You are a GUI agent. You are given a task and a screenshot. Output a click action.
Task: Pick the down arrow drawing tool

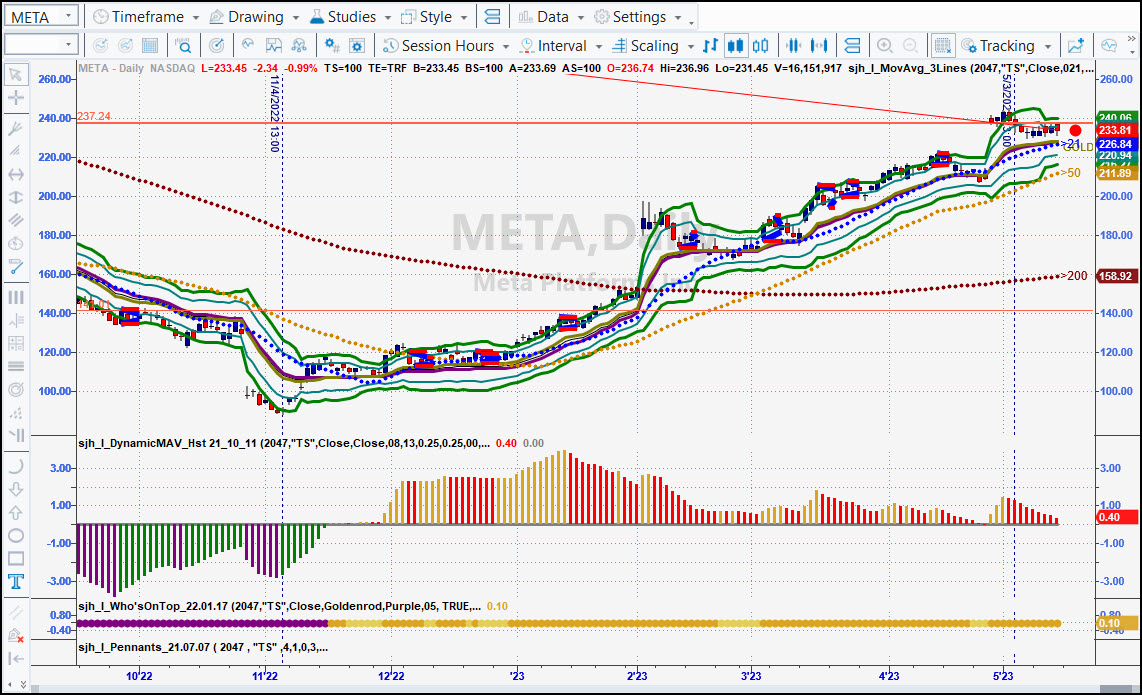[x=15, y=490]
